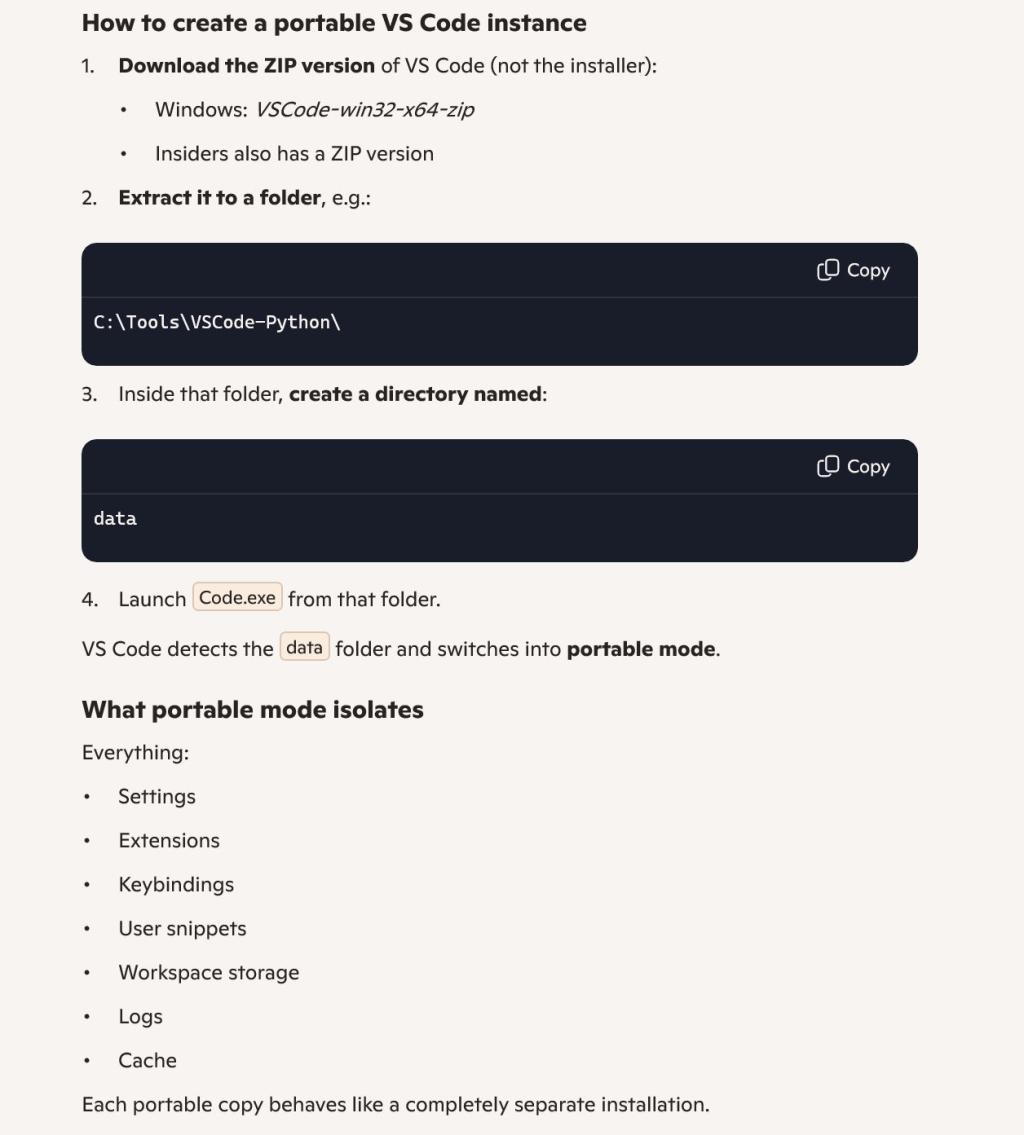Screen dimensions: 1024x1135
Task: Click the italic VSCode-win32-x64-zip text
Action: (364, 110)
